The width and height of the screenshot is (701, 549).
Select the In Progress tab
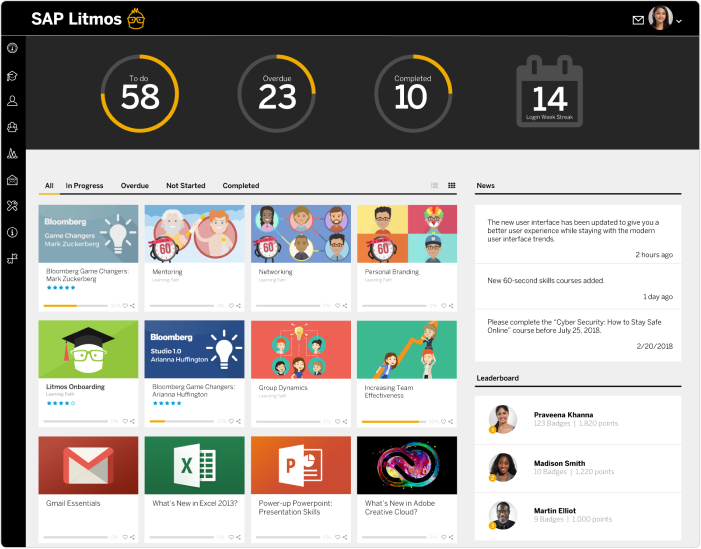(84, 186)
